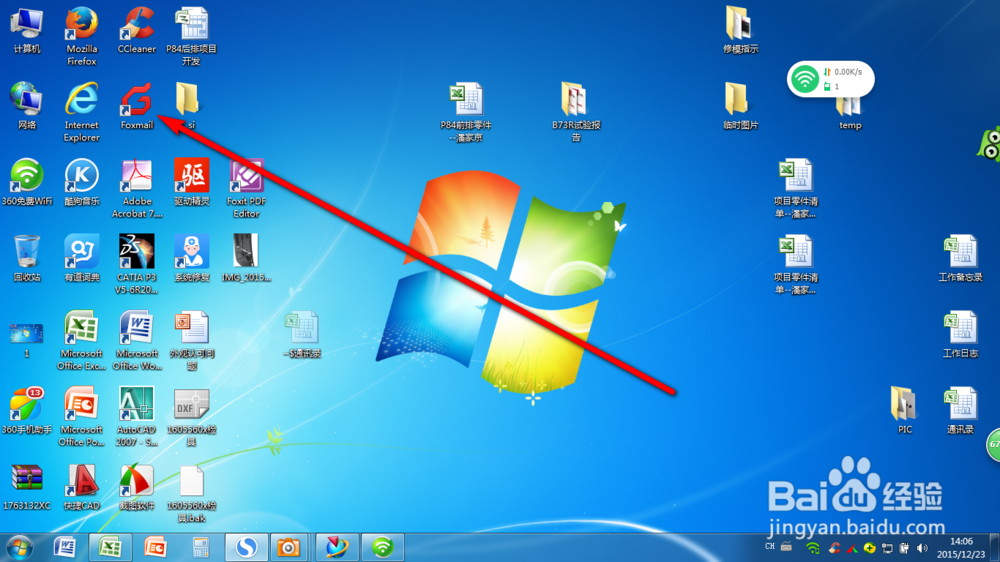Select the Microsoft Office PowerPoint desktop shortcut
Image resolution: width=1000 pixels, height=562 pixels.
click(x=81, y=416)
